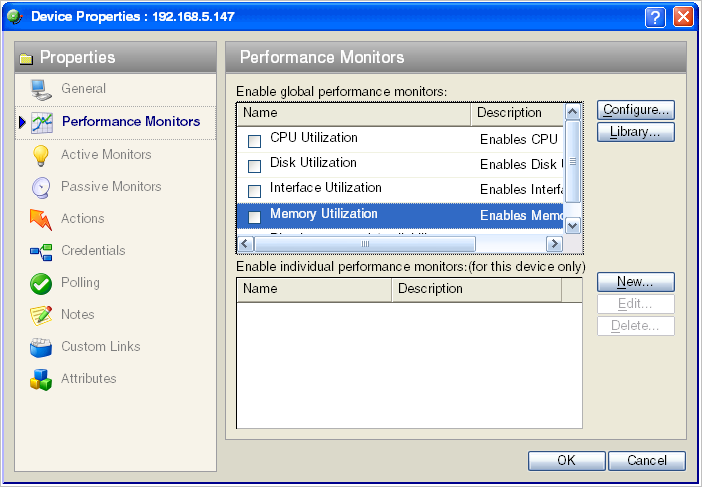Image resolution: width=702 pixels, height=487 pixels.
Task: Click the Passive Monitors clock icon
Action: pos(41,188)
